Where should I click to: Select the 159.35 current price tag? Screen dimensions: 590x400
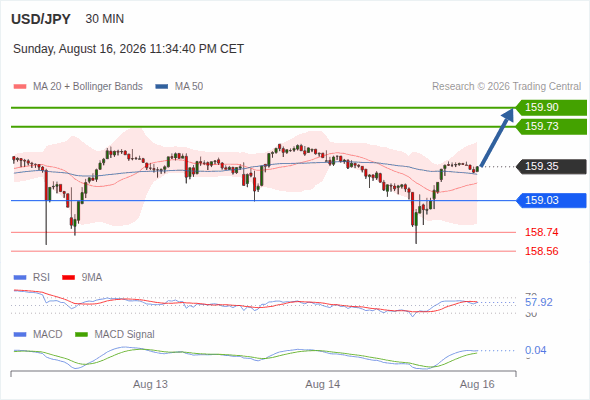pos(551,166)
